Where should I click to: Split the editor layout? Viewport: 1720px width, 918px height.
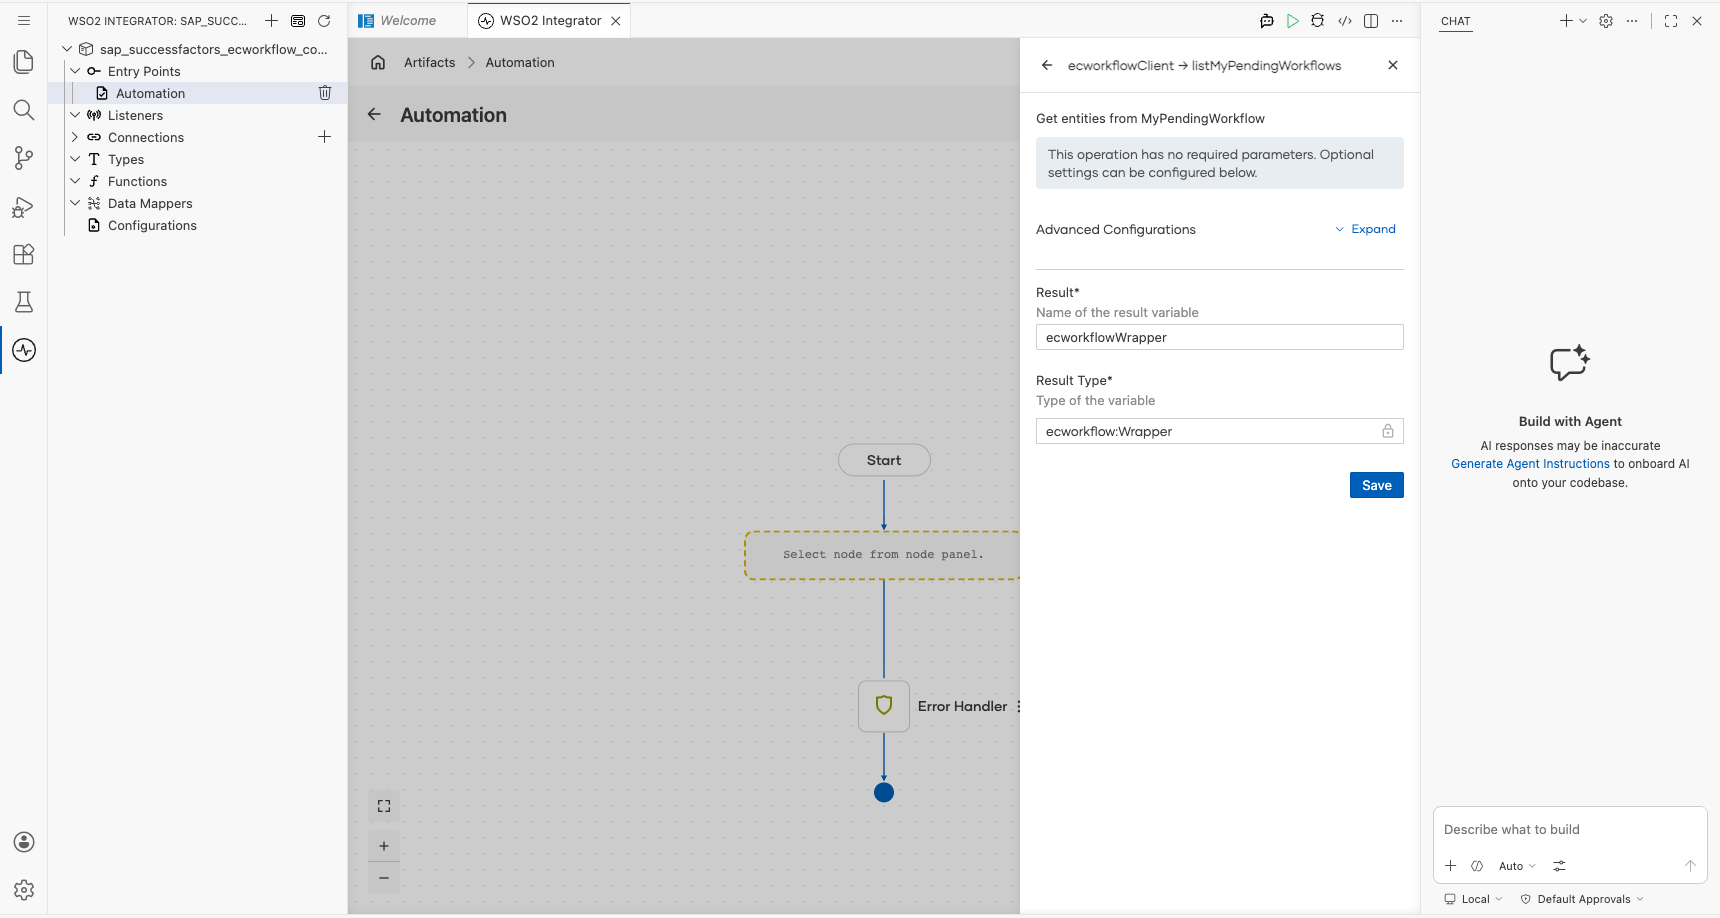1371,21
